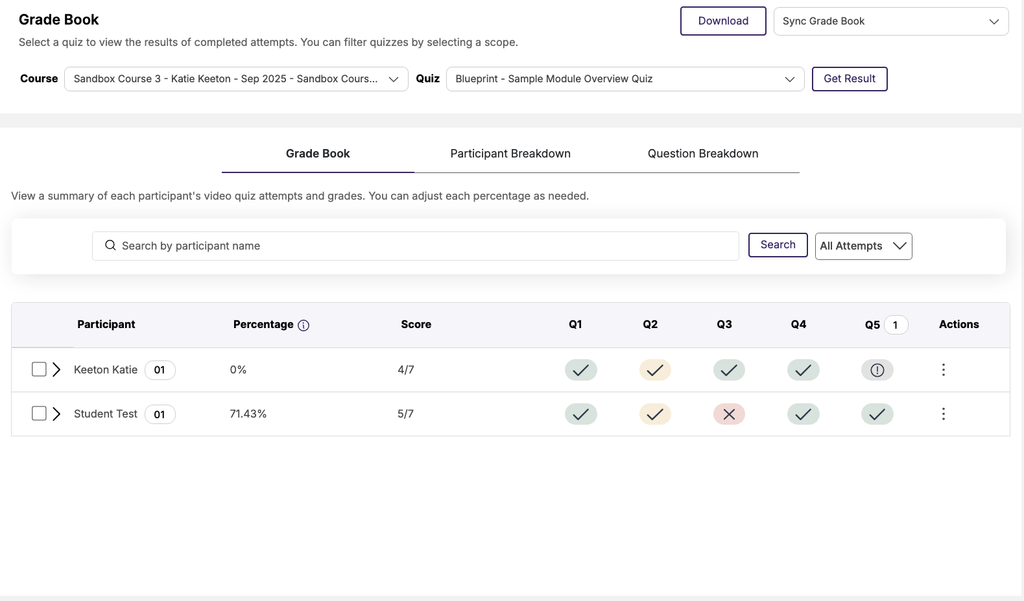Screen dimensions: 1024x601
Task: Switch to the Participant Breakdown tab
Action: click(510, 154)
